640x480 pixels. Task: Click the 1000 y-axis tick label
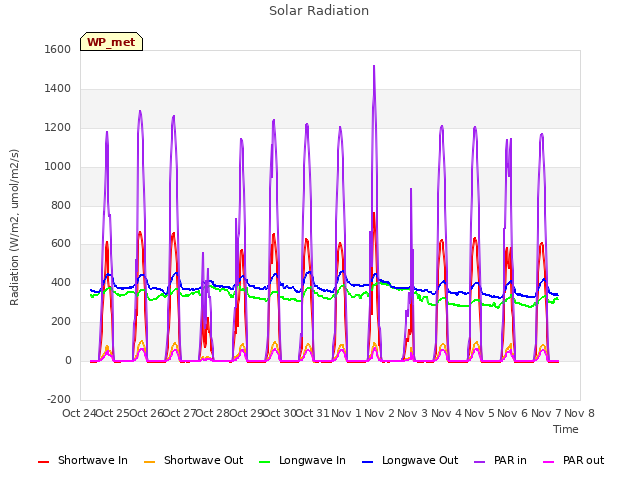pos(58,166)
